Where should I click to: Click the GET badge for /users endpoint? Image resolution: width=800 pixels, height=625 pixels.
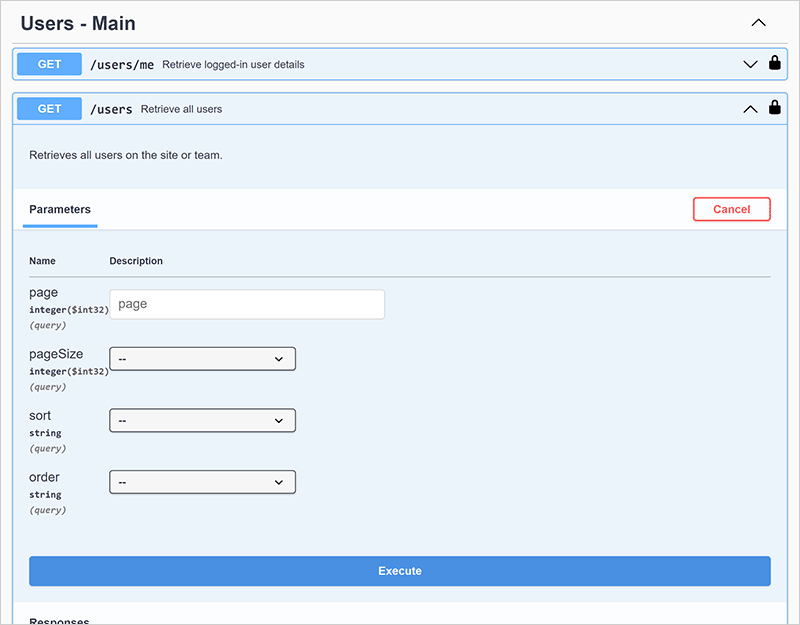coord(49,109)
